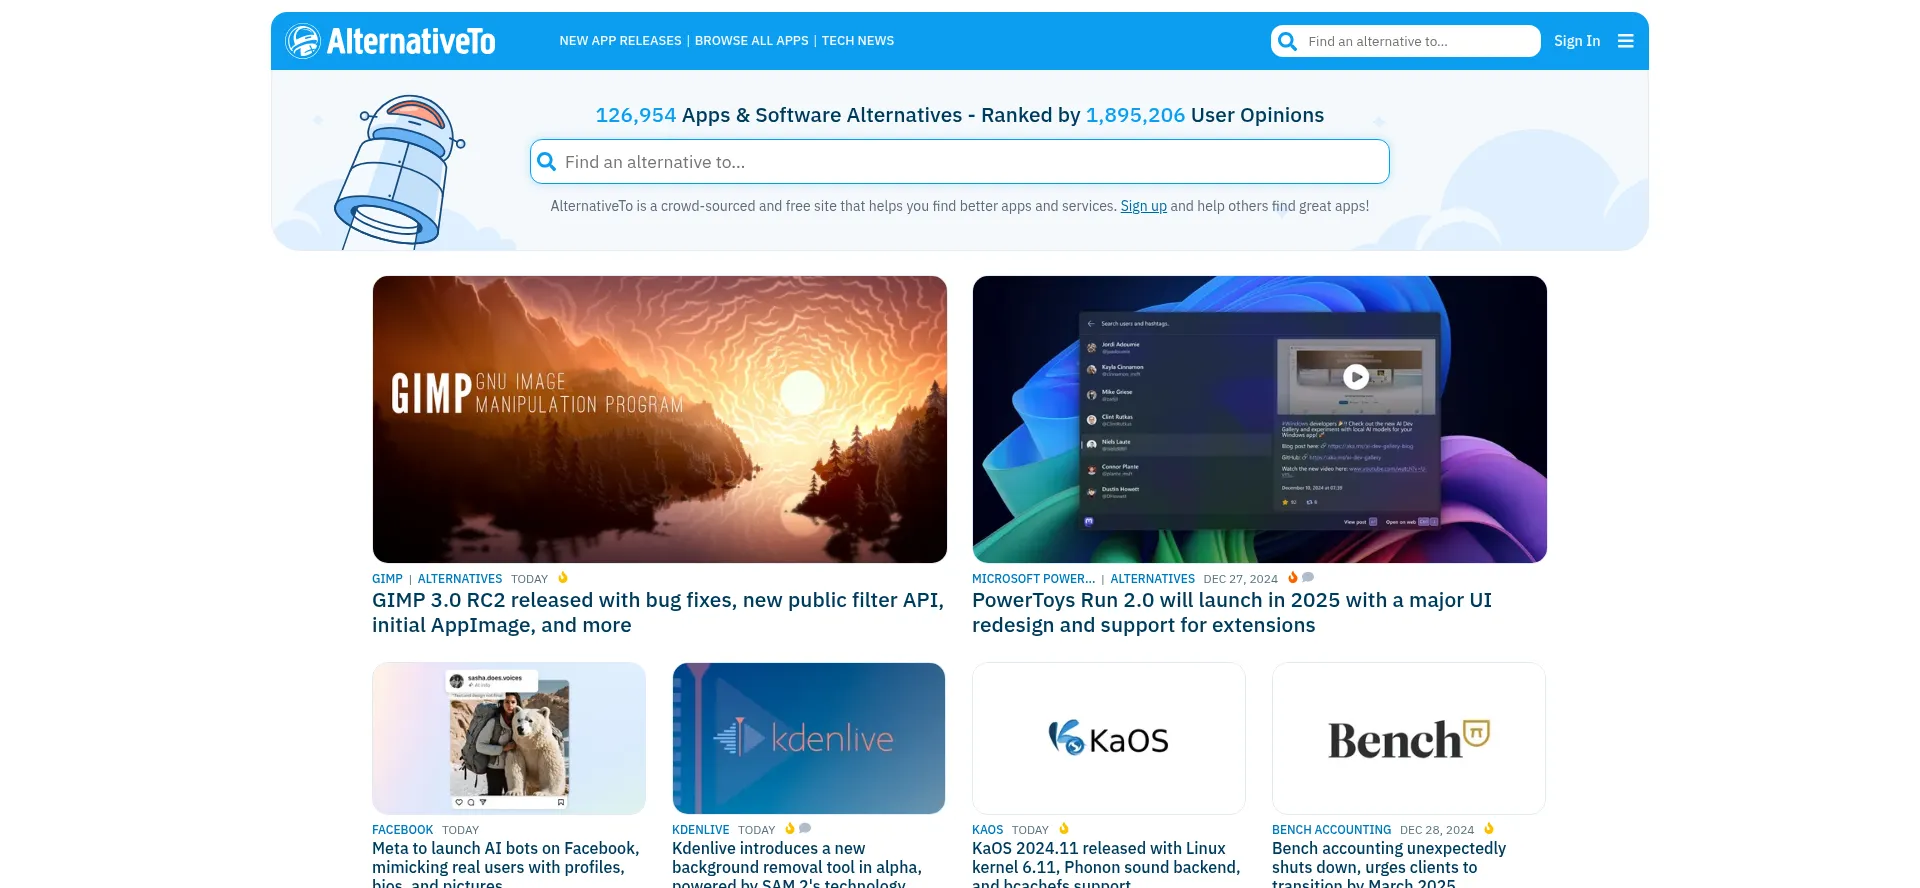Click the MICROSOFT POWER... category tag
Viewport: 1920px width, 888px height.
click(x=1034, y=579)
